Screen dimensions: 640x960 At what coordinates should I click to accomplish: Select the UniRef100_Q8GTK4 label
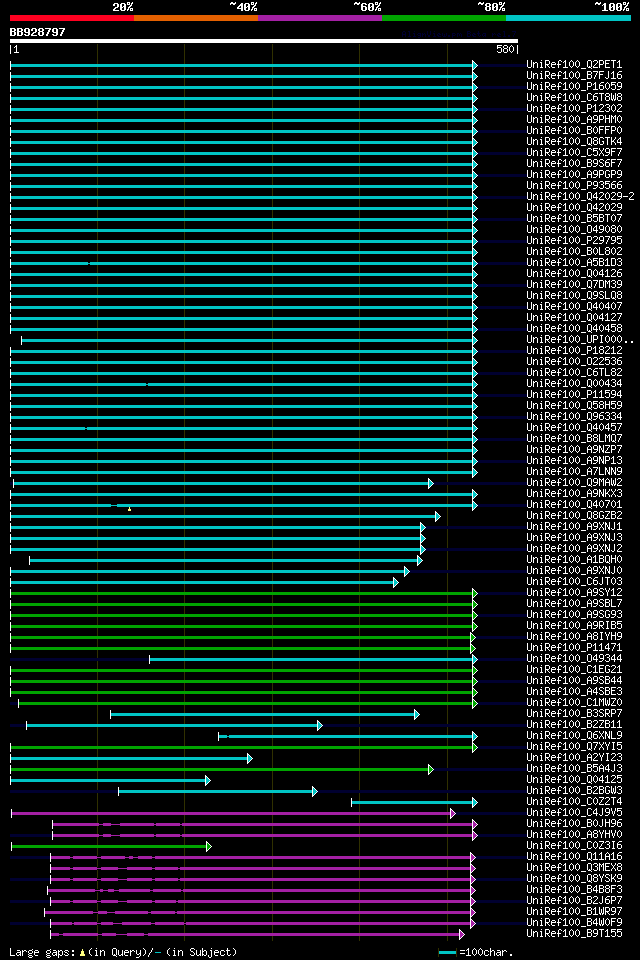(574, 141)
